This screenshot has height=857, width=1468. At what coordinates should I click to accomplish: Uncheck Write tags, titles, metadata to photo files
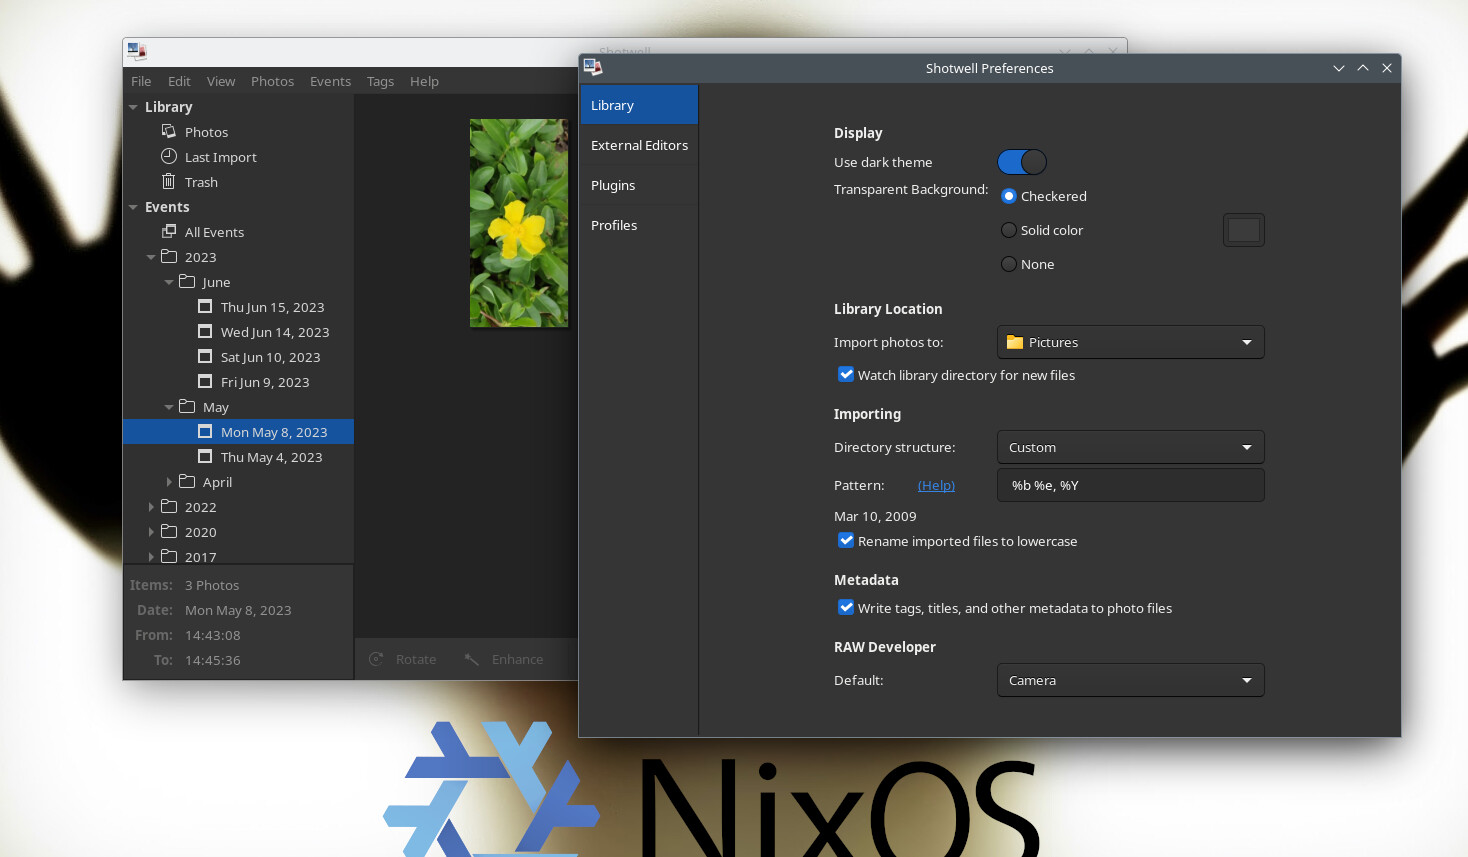[846, 607]
